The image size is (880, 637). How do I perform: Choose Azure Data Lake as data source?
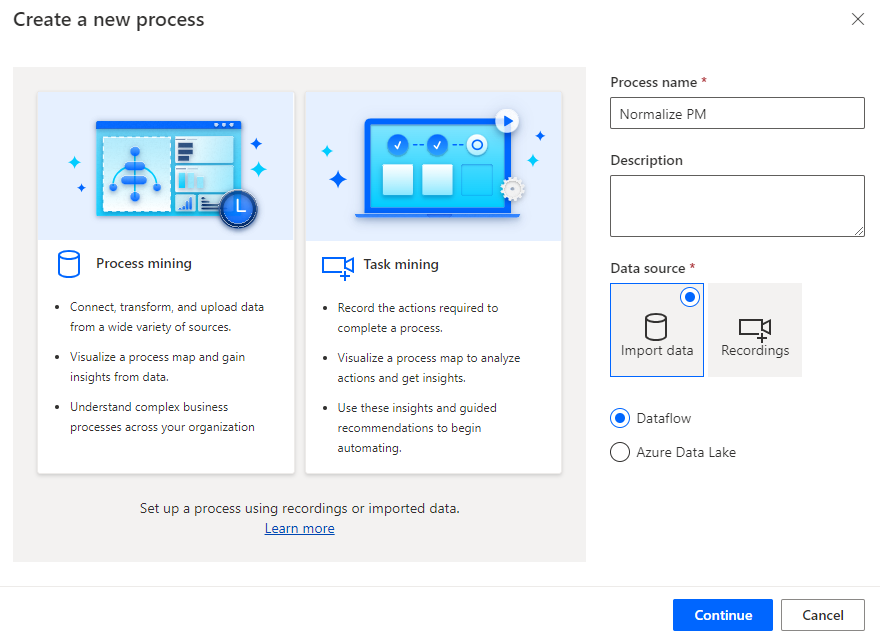[621, 452]
